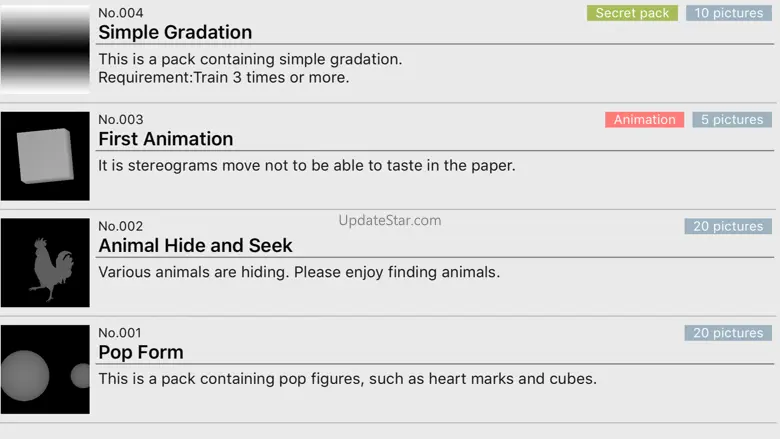Open the Simple Gradation title

tap(175, 33)
